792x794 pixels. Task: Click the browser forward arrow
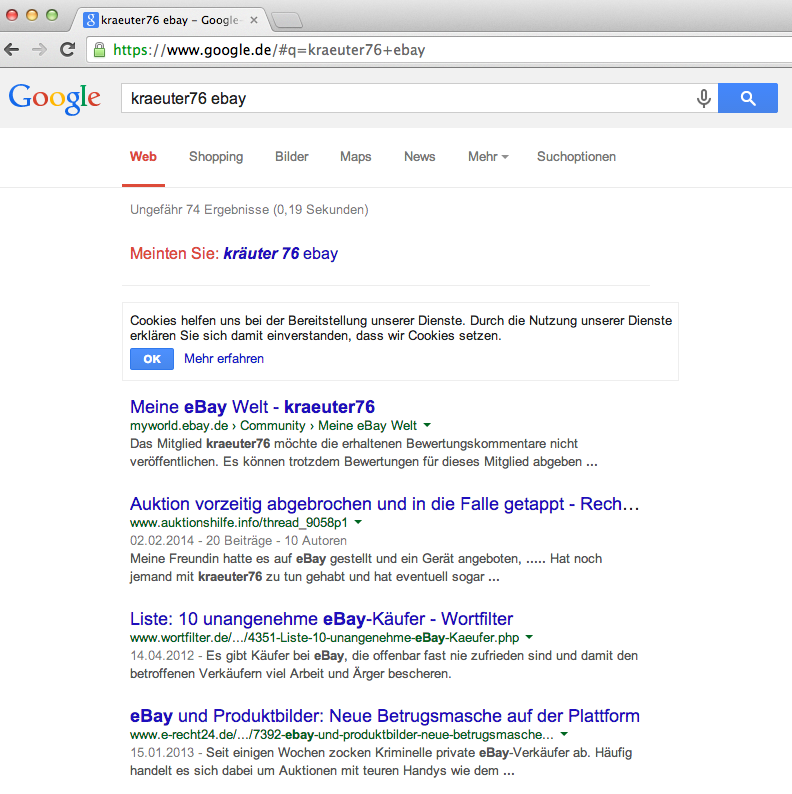click(39, 50)
